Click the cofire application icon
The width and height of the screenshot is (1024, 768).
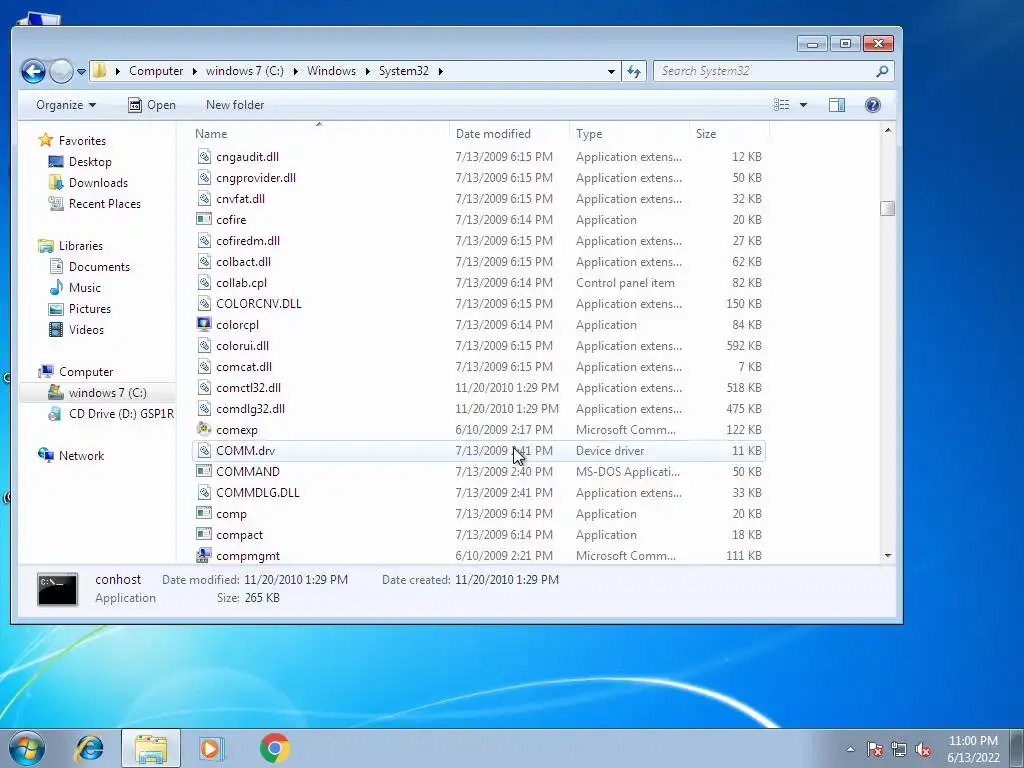tap(204, 219)
